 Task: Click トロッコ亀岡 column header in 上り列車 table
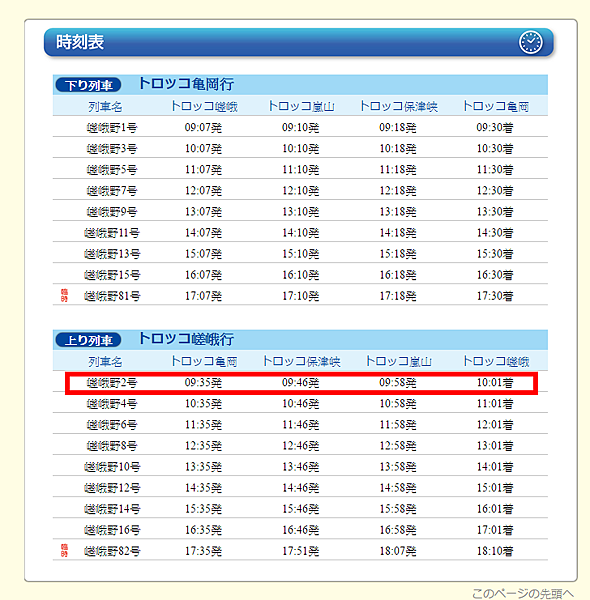pos(204,361)
